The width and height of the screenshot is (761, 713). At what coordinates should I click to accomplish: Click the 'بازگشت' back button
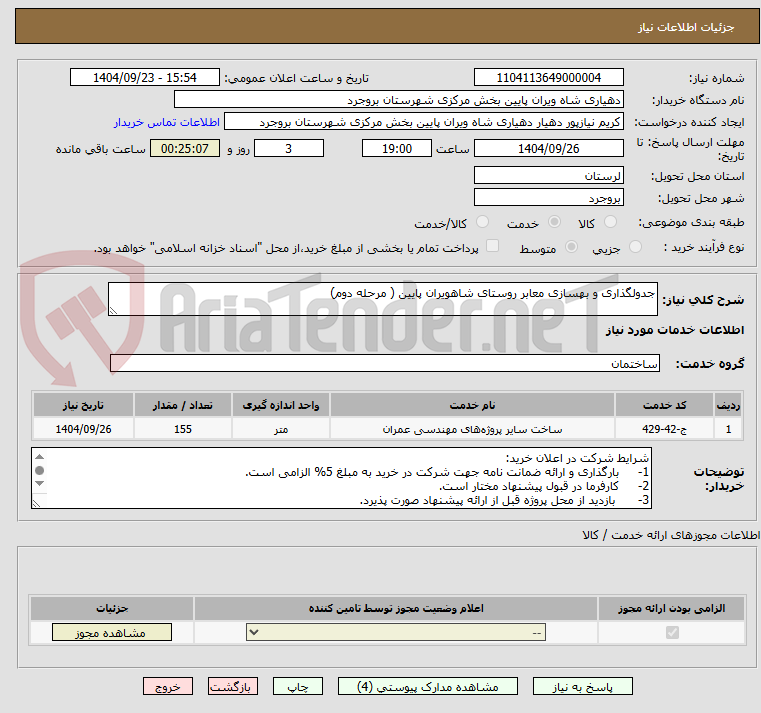point(233,687)
